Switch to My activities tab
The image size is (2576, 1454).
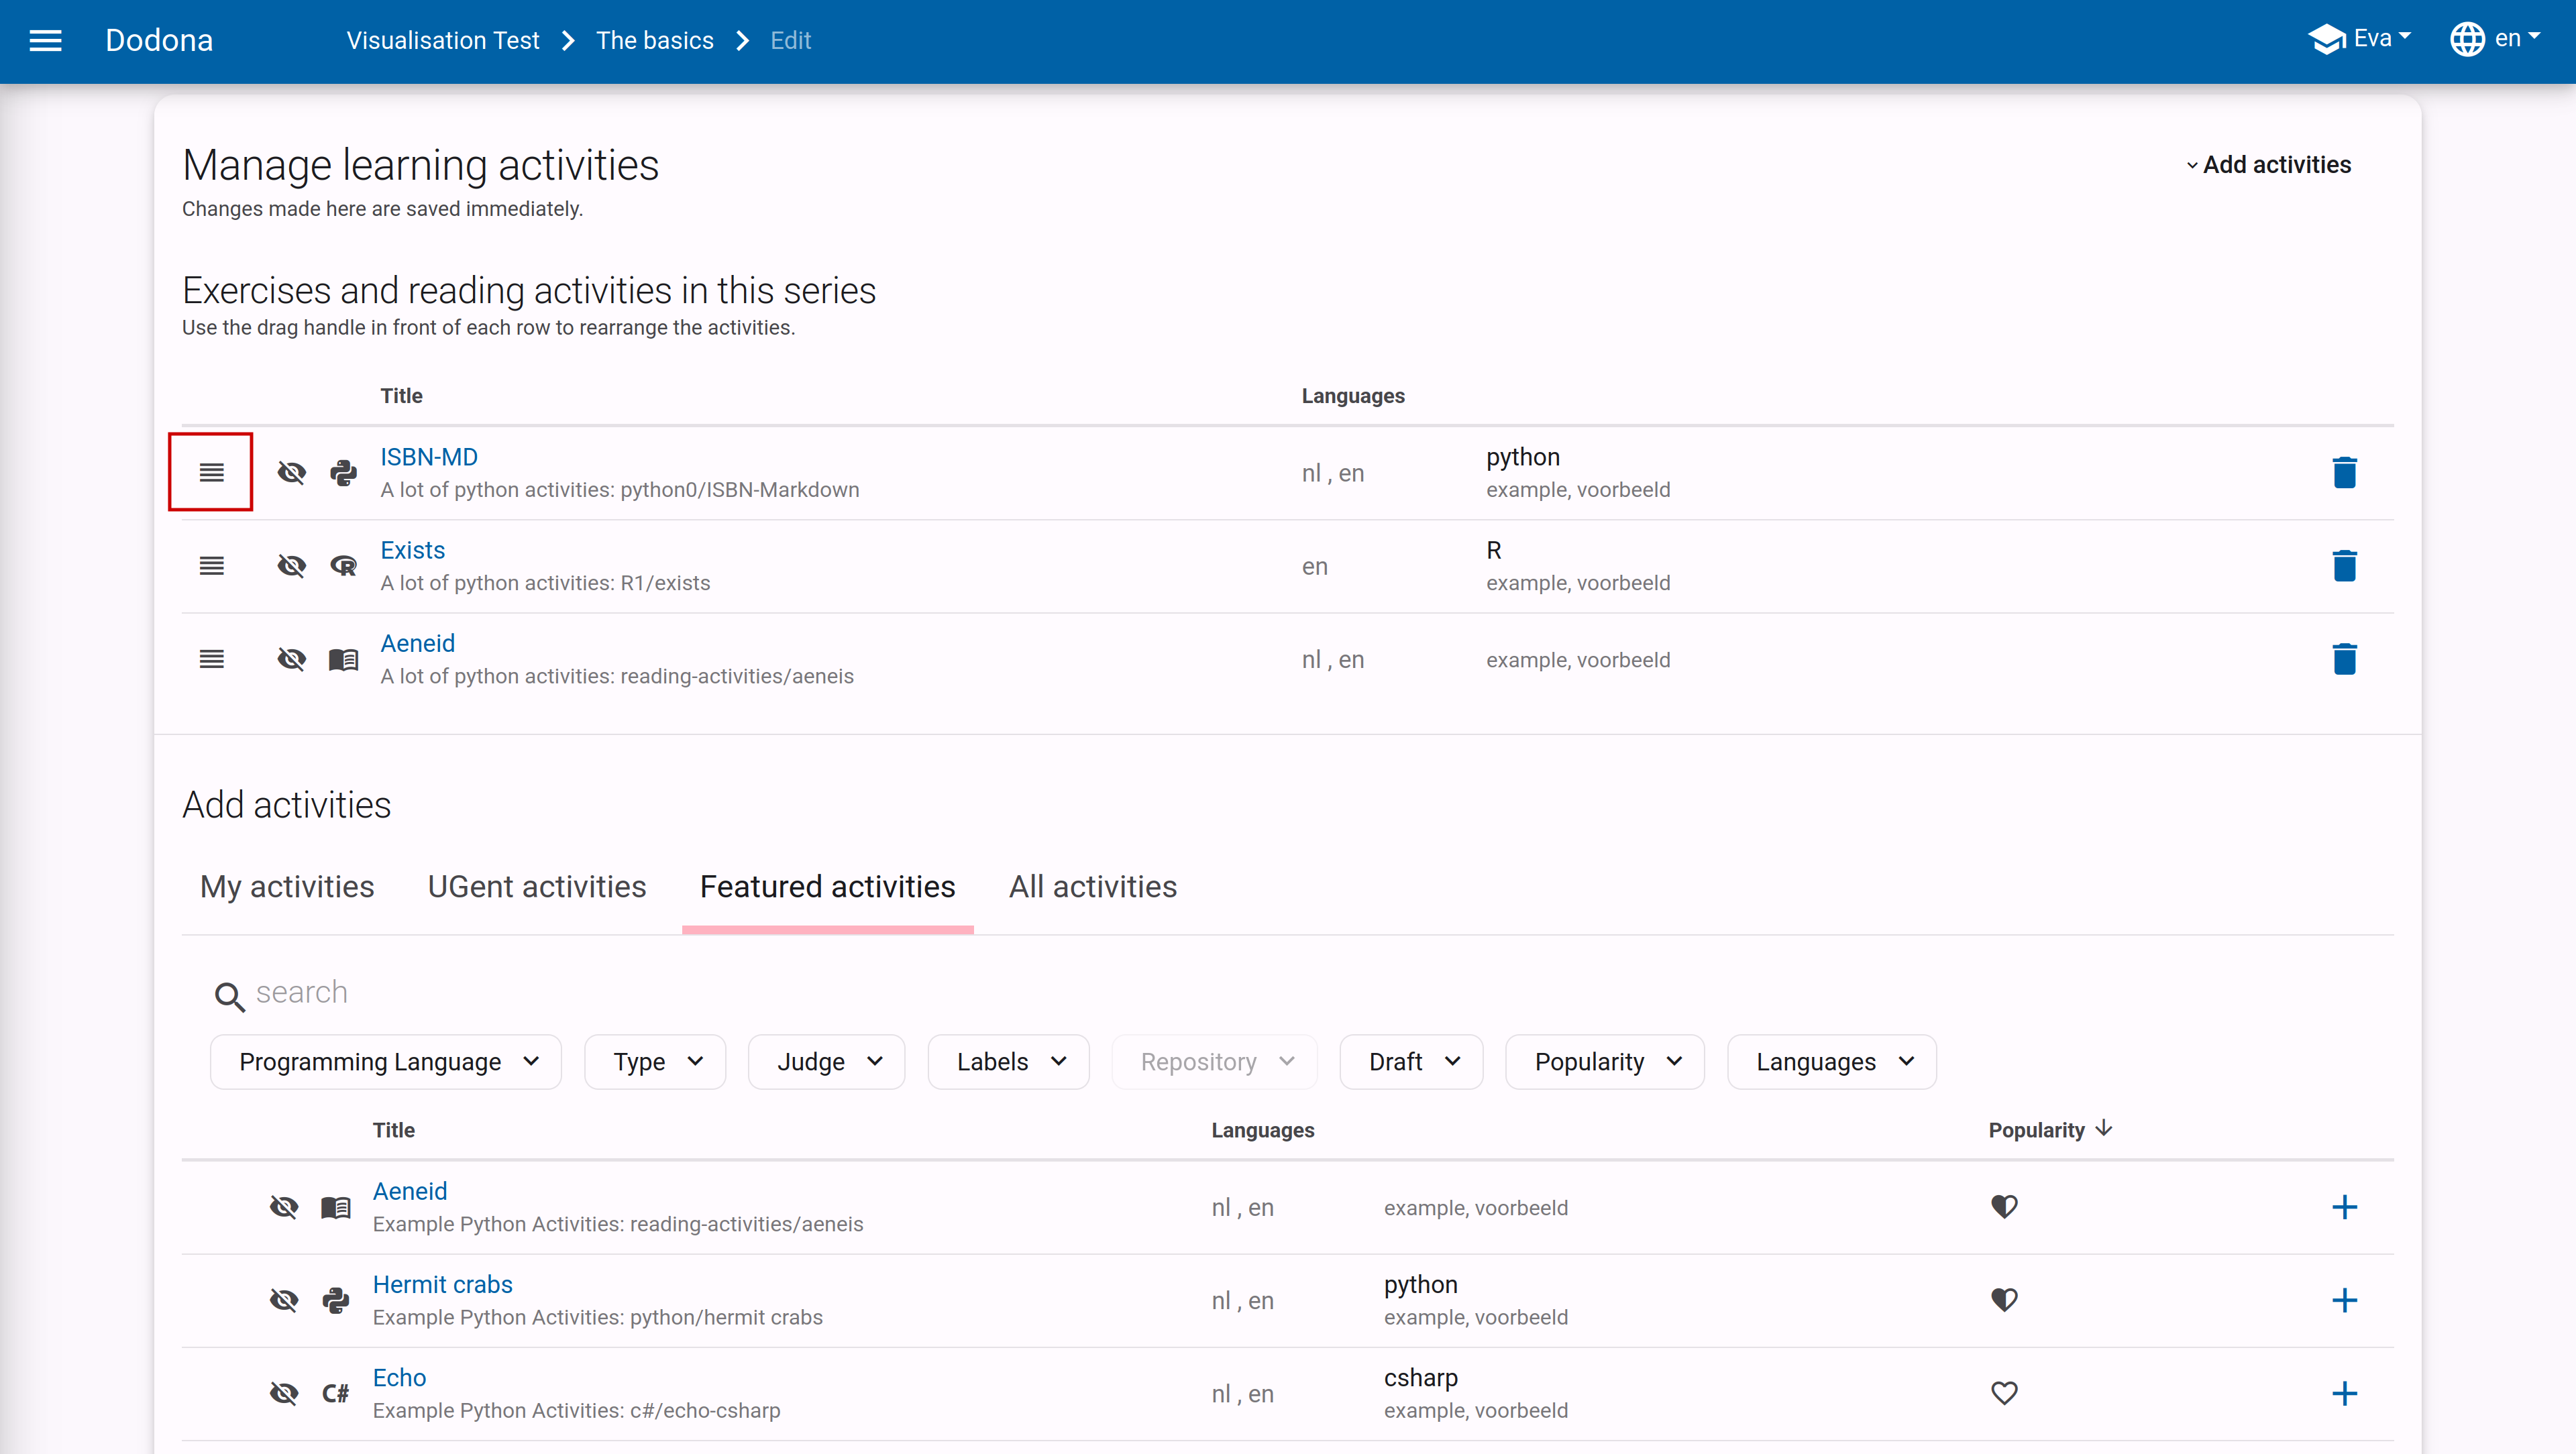[x=287, y=886]
